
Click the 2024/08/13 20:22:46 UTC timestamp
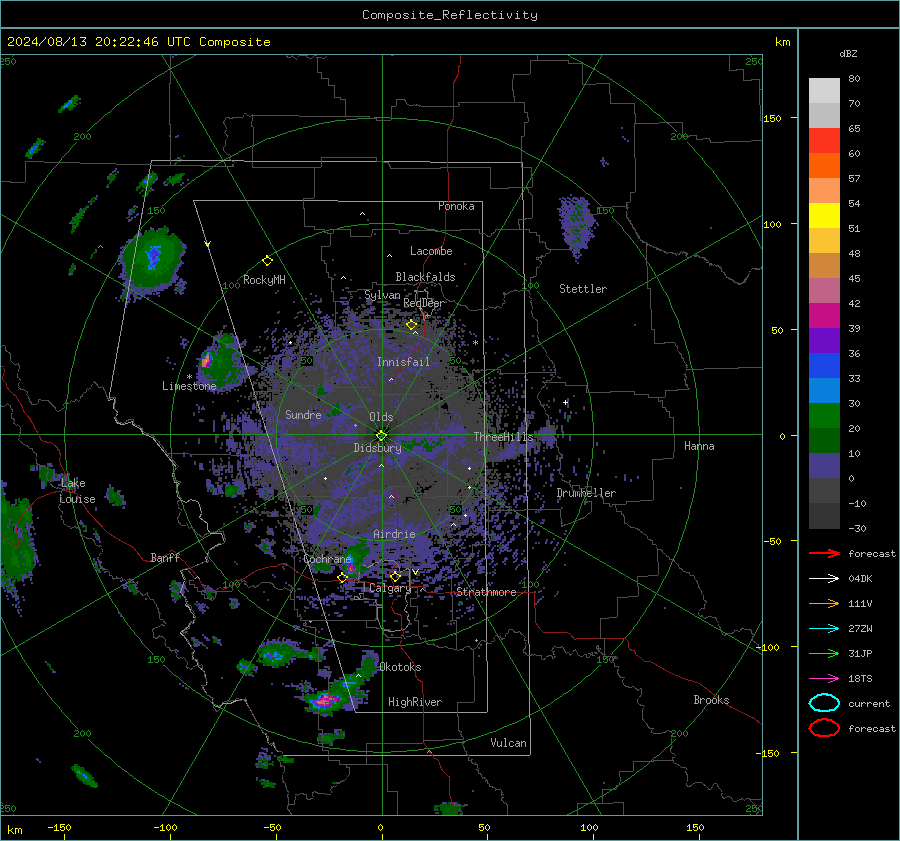[98, 42]
